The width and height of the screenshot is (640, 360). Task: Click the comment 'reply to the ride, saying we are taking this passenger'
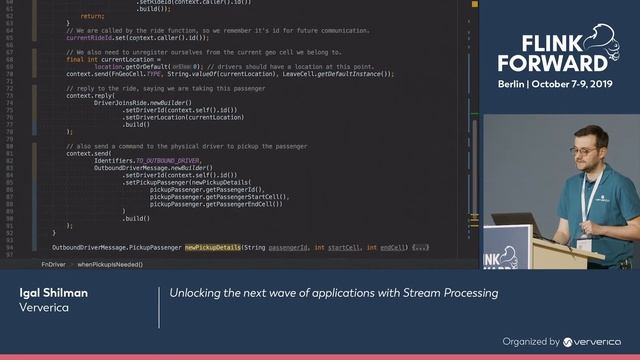166,89
